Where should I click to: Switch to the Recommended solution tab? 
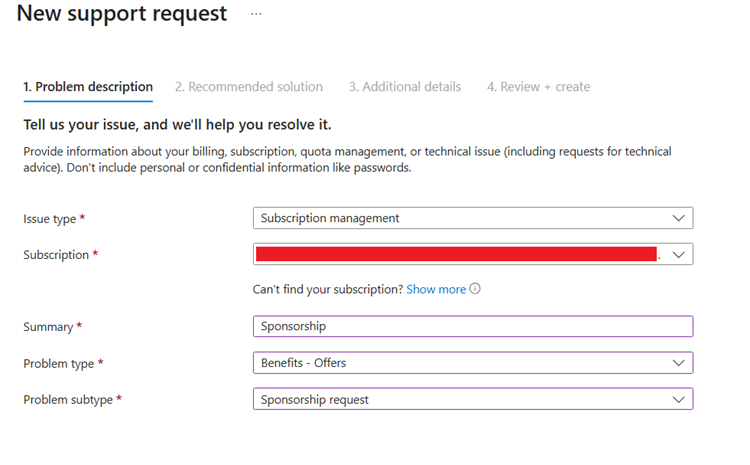[249, 87]
